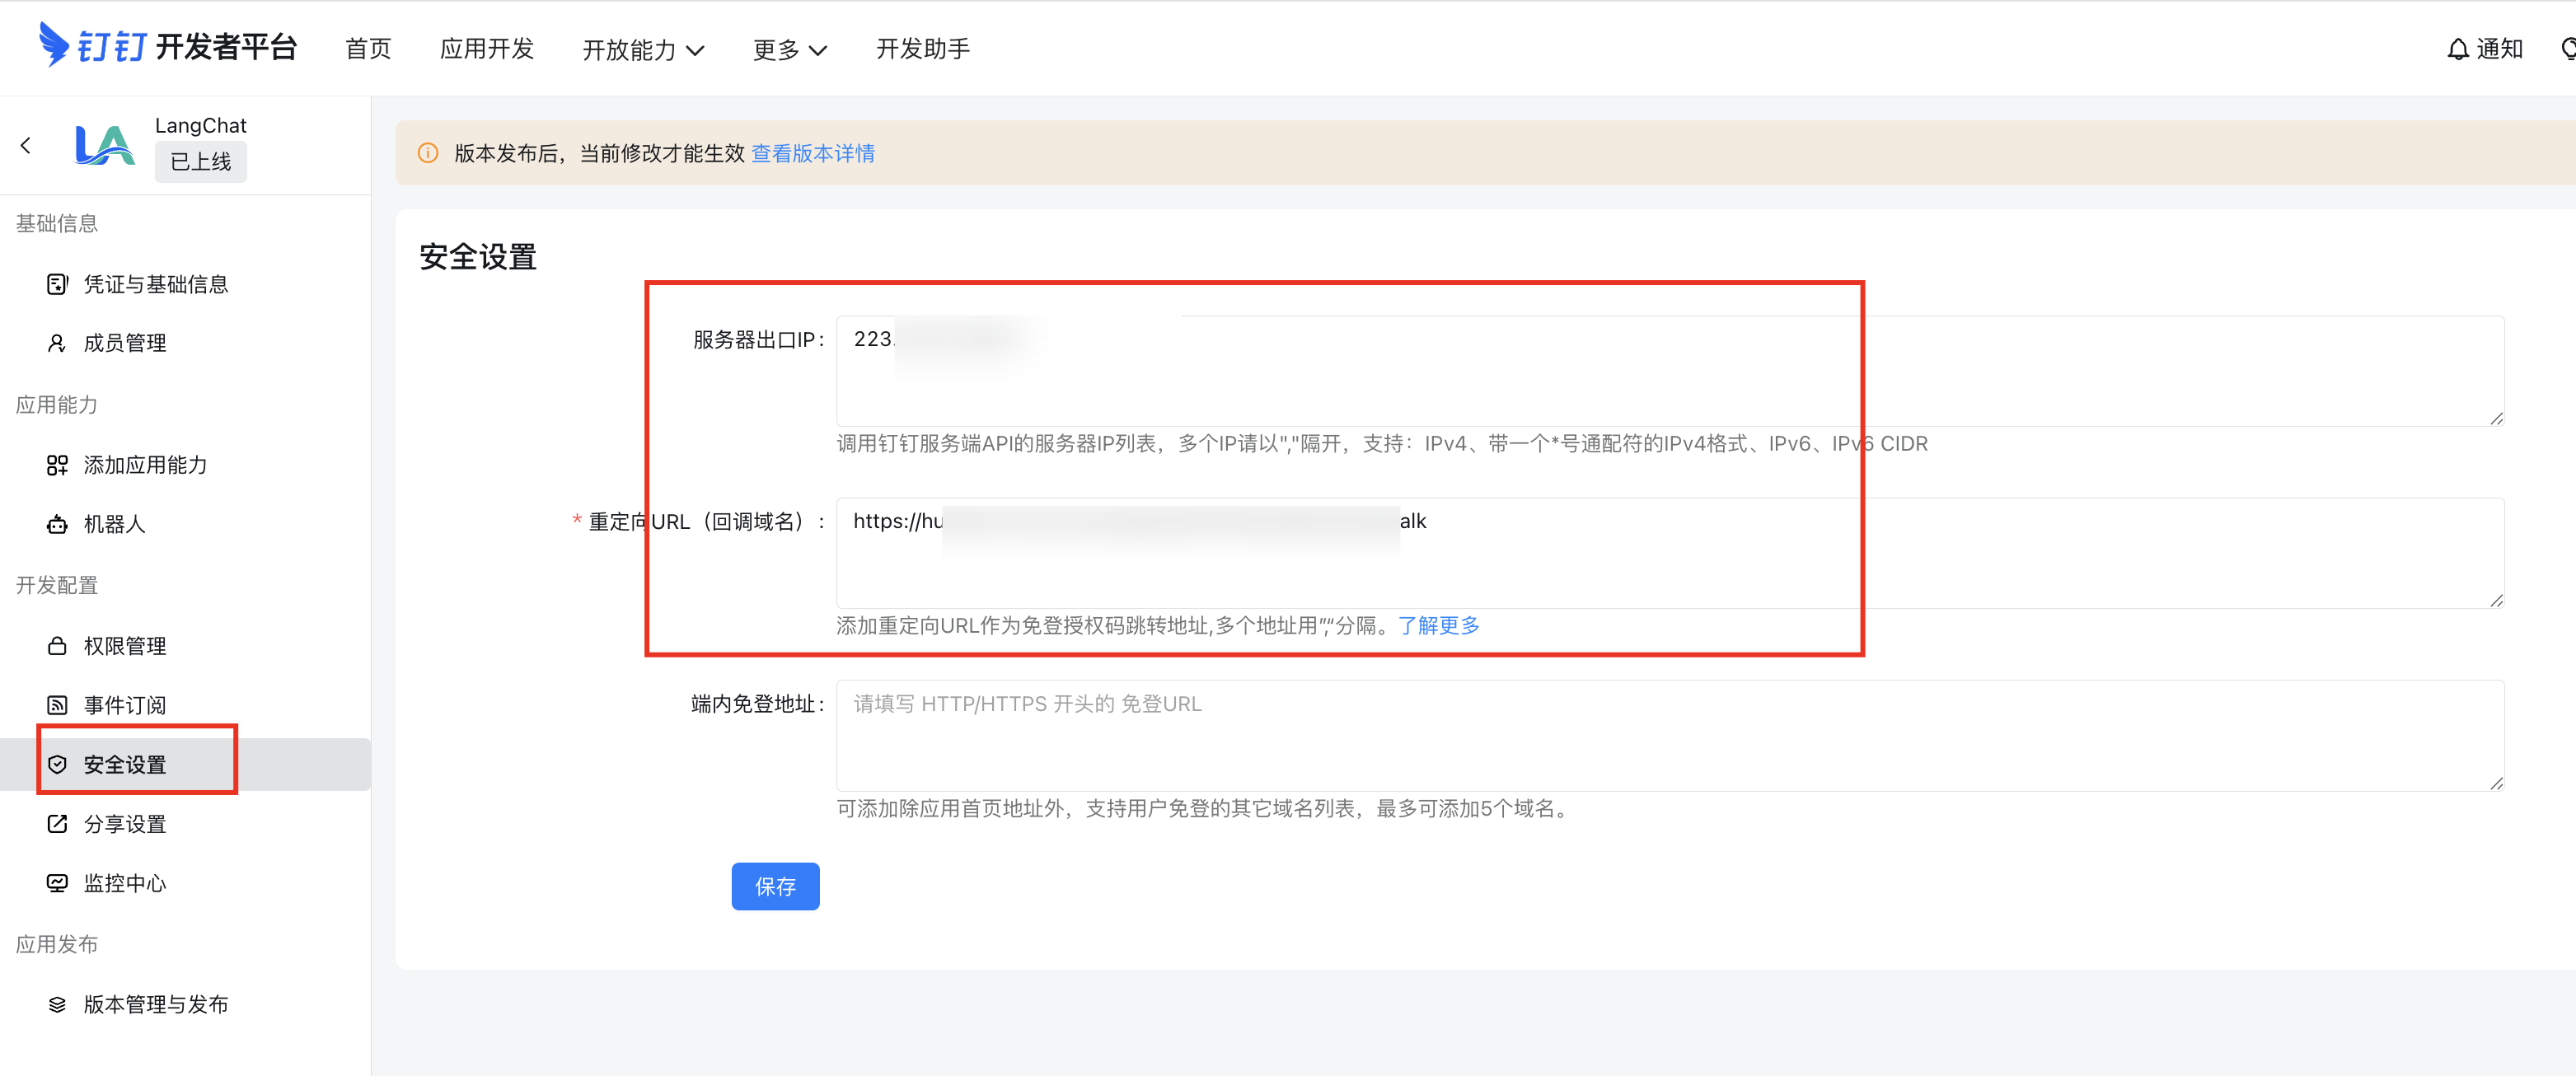Image resolution: width=2576 pixels, height=1076 pixels.
Task: Click the LangChat app logo
Action: tap(104, 146)
